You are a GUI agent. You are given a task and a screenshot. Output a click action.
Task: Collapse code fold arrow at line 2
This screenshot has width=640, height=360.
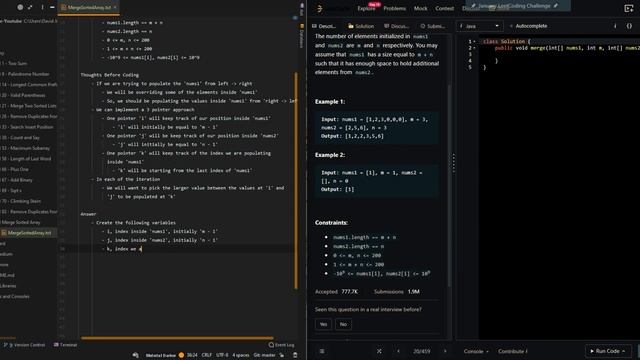point(474,48)
